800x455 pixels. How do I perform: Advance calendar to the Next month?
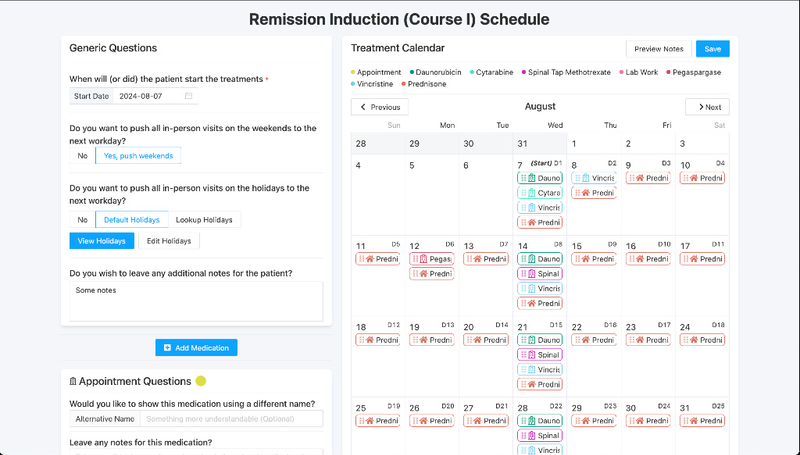coord(707,107)
